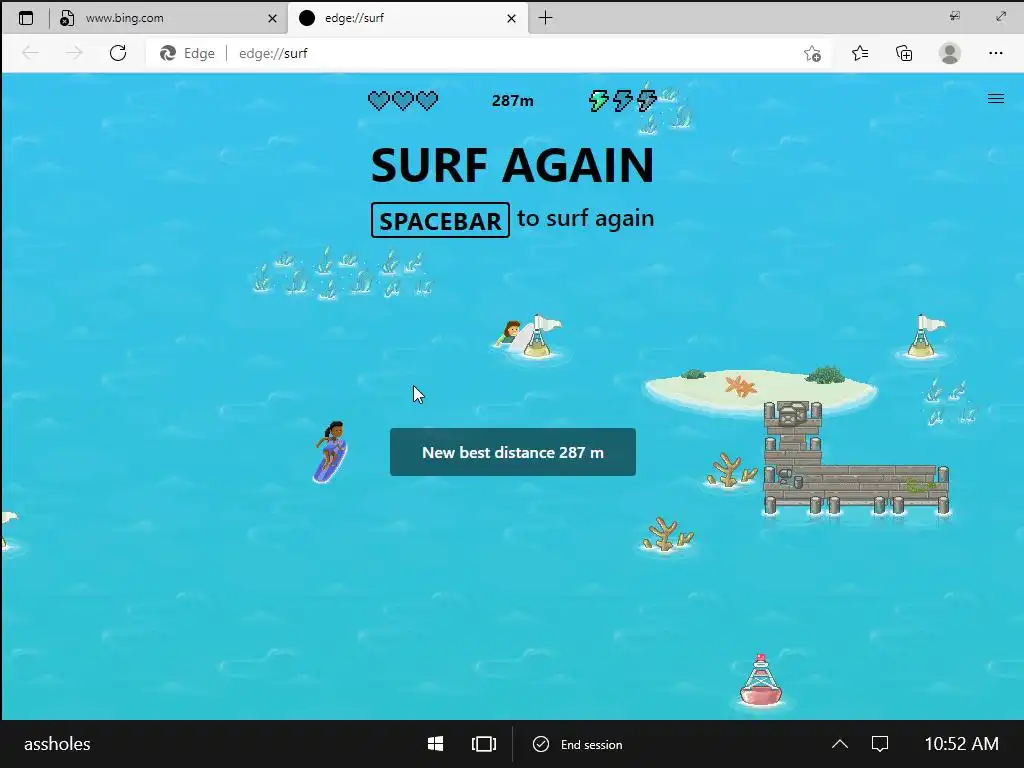This screenshot has height=768, width=1024.
Task: Open the notification center icon
Action: 880,744
